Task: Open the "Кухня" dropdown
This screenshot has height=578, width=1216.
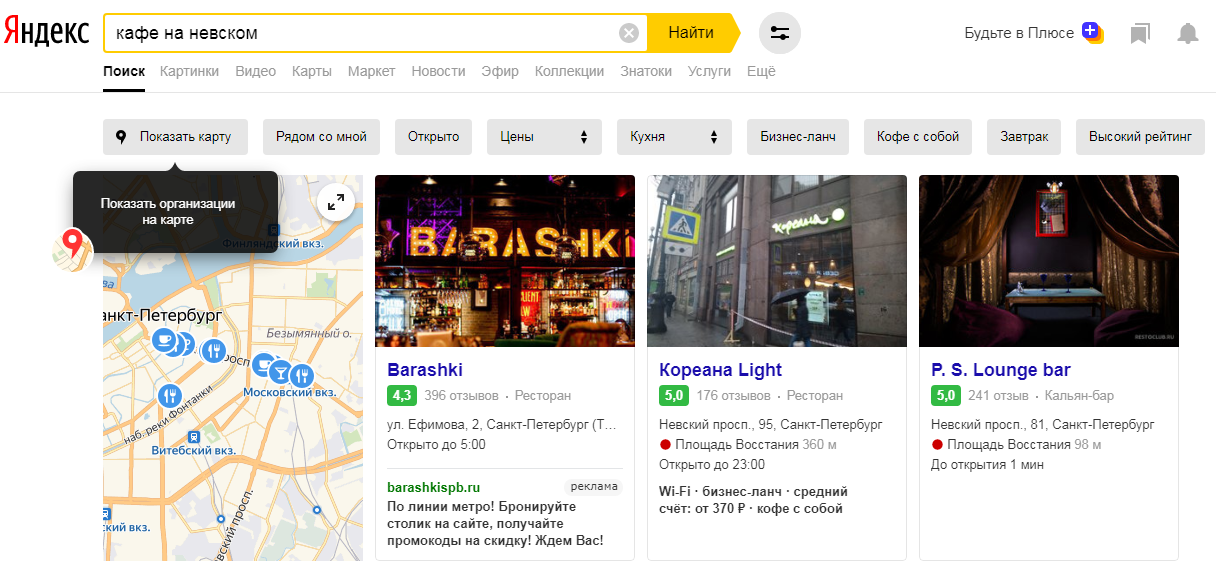Action: pyautogui.click(x=674, y=137)
